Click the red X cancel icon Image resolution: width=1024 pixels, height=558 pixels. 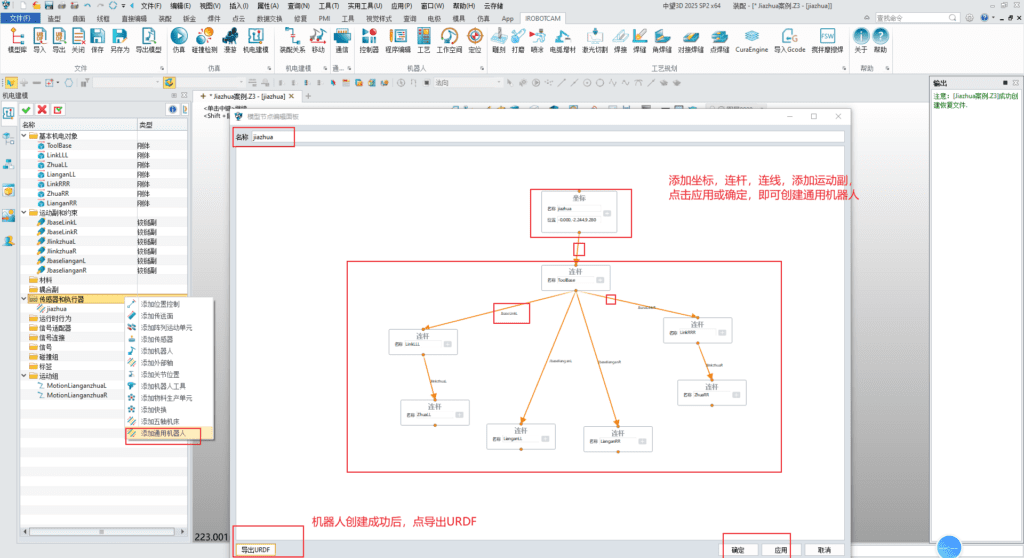tap(42, 109)
